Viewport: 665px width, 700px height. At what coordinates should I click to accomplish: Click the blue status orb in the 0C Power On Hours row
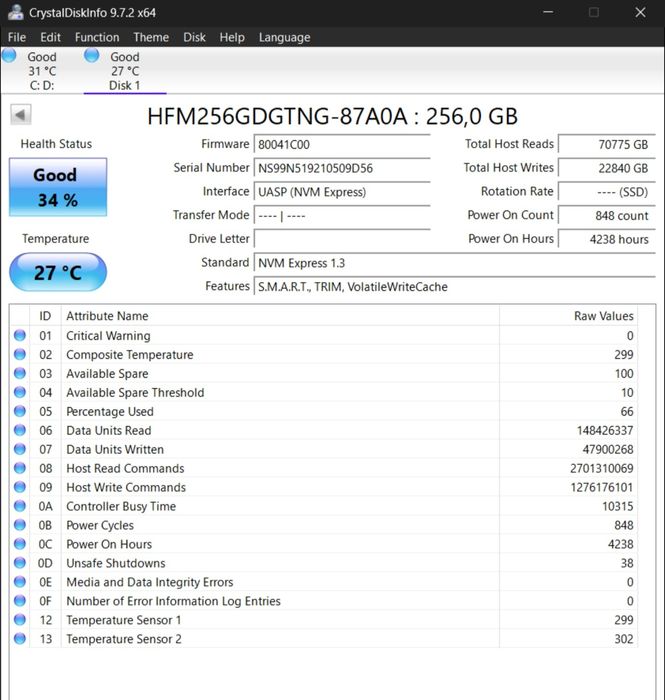click(20, 544)
